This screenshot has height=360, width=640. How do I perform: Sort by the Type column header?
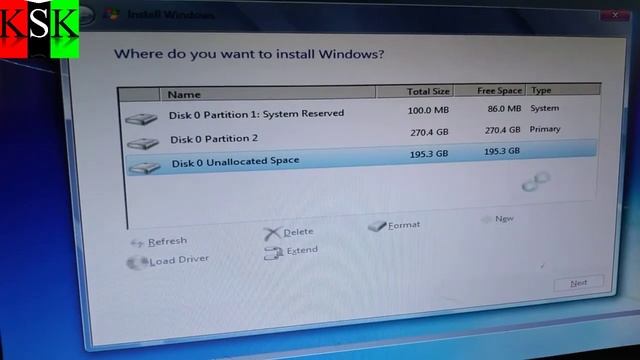point(563,89)
